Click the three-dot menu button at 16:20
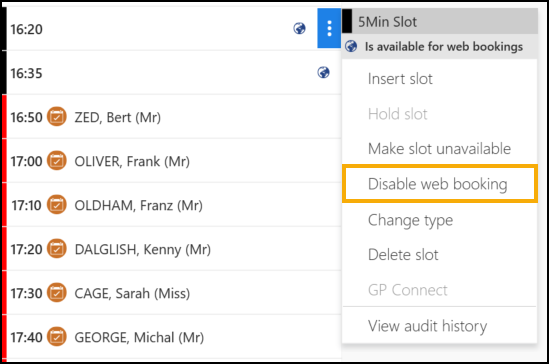Screen dimensions: 549x364 [x=329, y=28]
